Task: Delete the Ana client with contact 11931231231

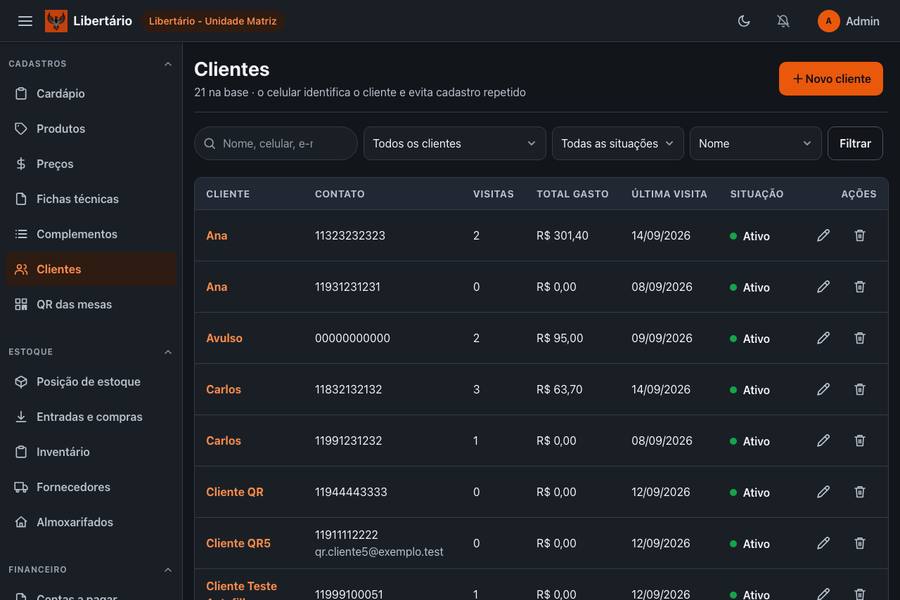Action: tap(859, 287)
